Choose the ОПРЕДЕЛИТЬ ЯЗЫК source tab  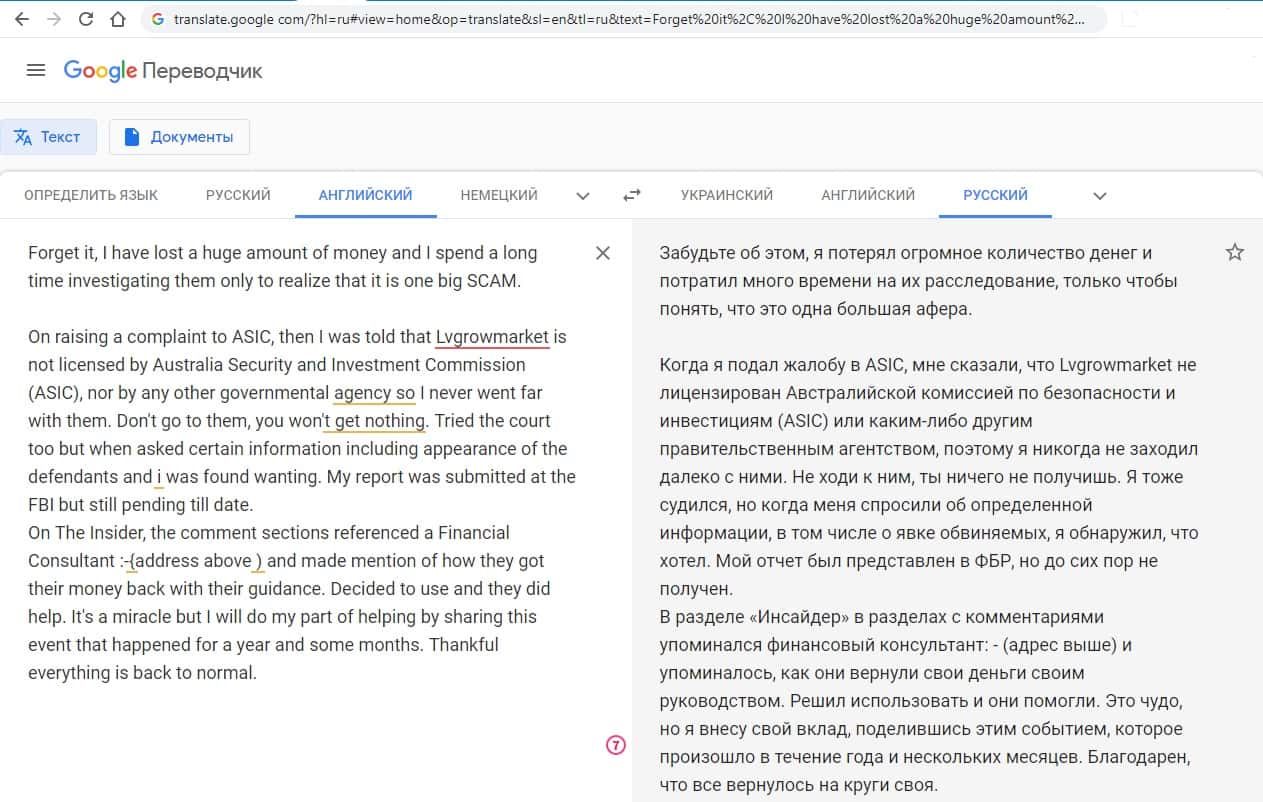click(91, 195)
